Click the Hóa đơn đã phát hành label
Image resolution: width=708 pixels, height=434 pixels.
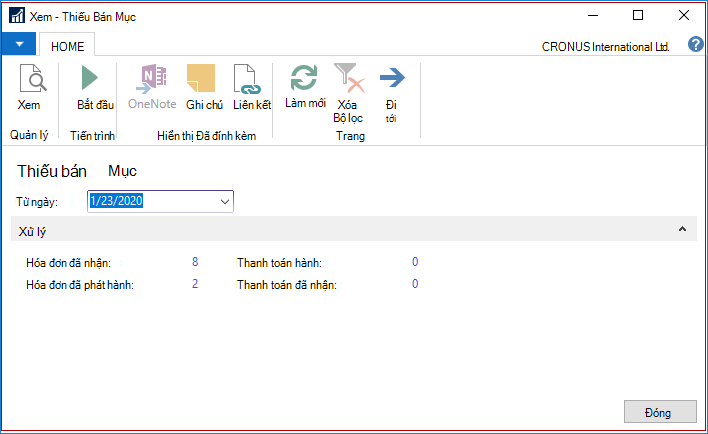[80, 285]
